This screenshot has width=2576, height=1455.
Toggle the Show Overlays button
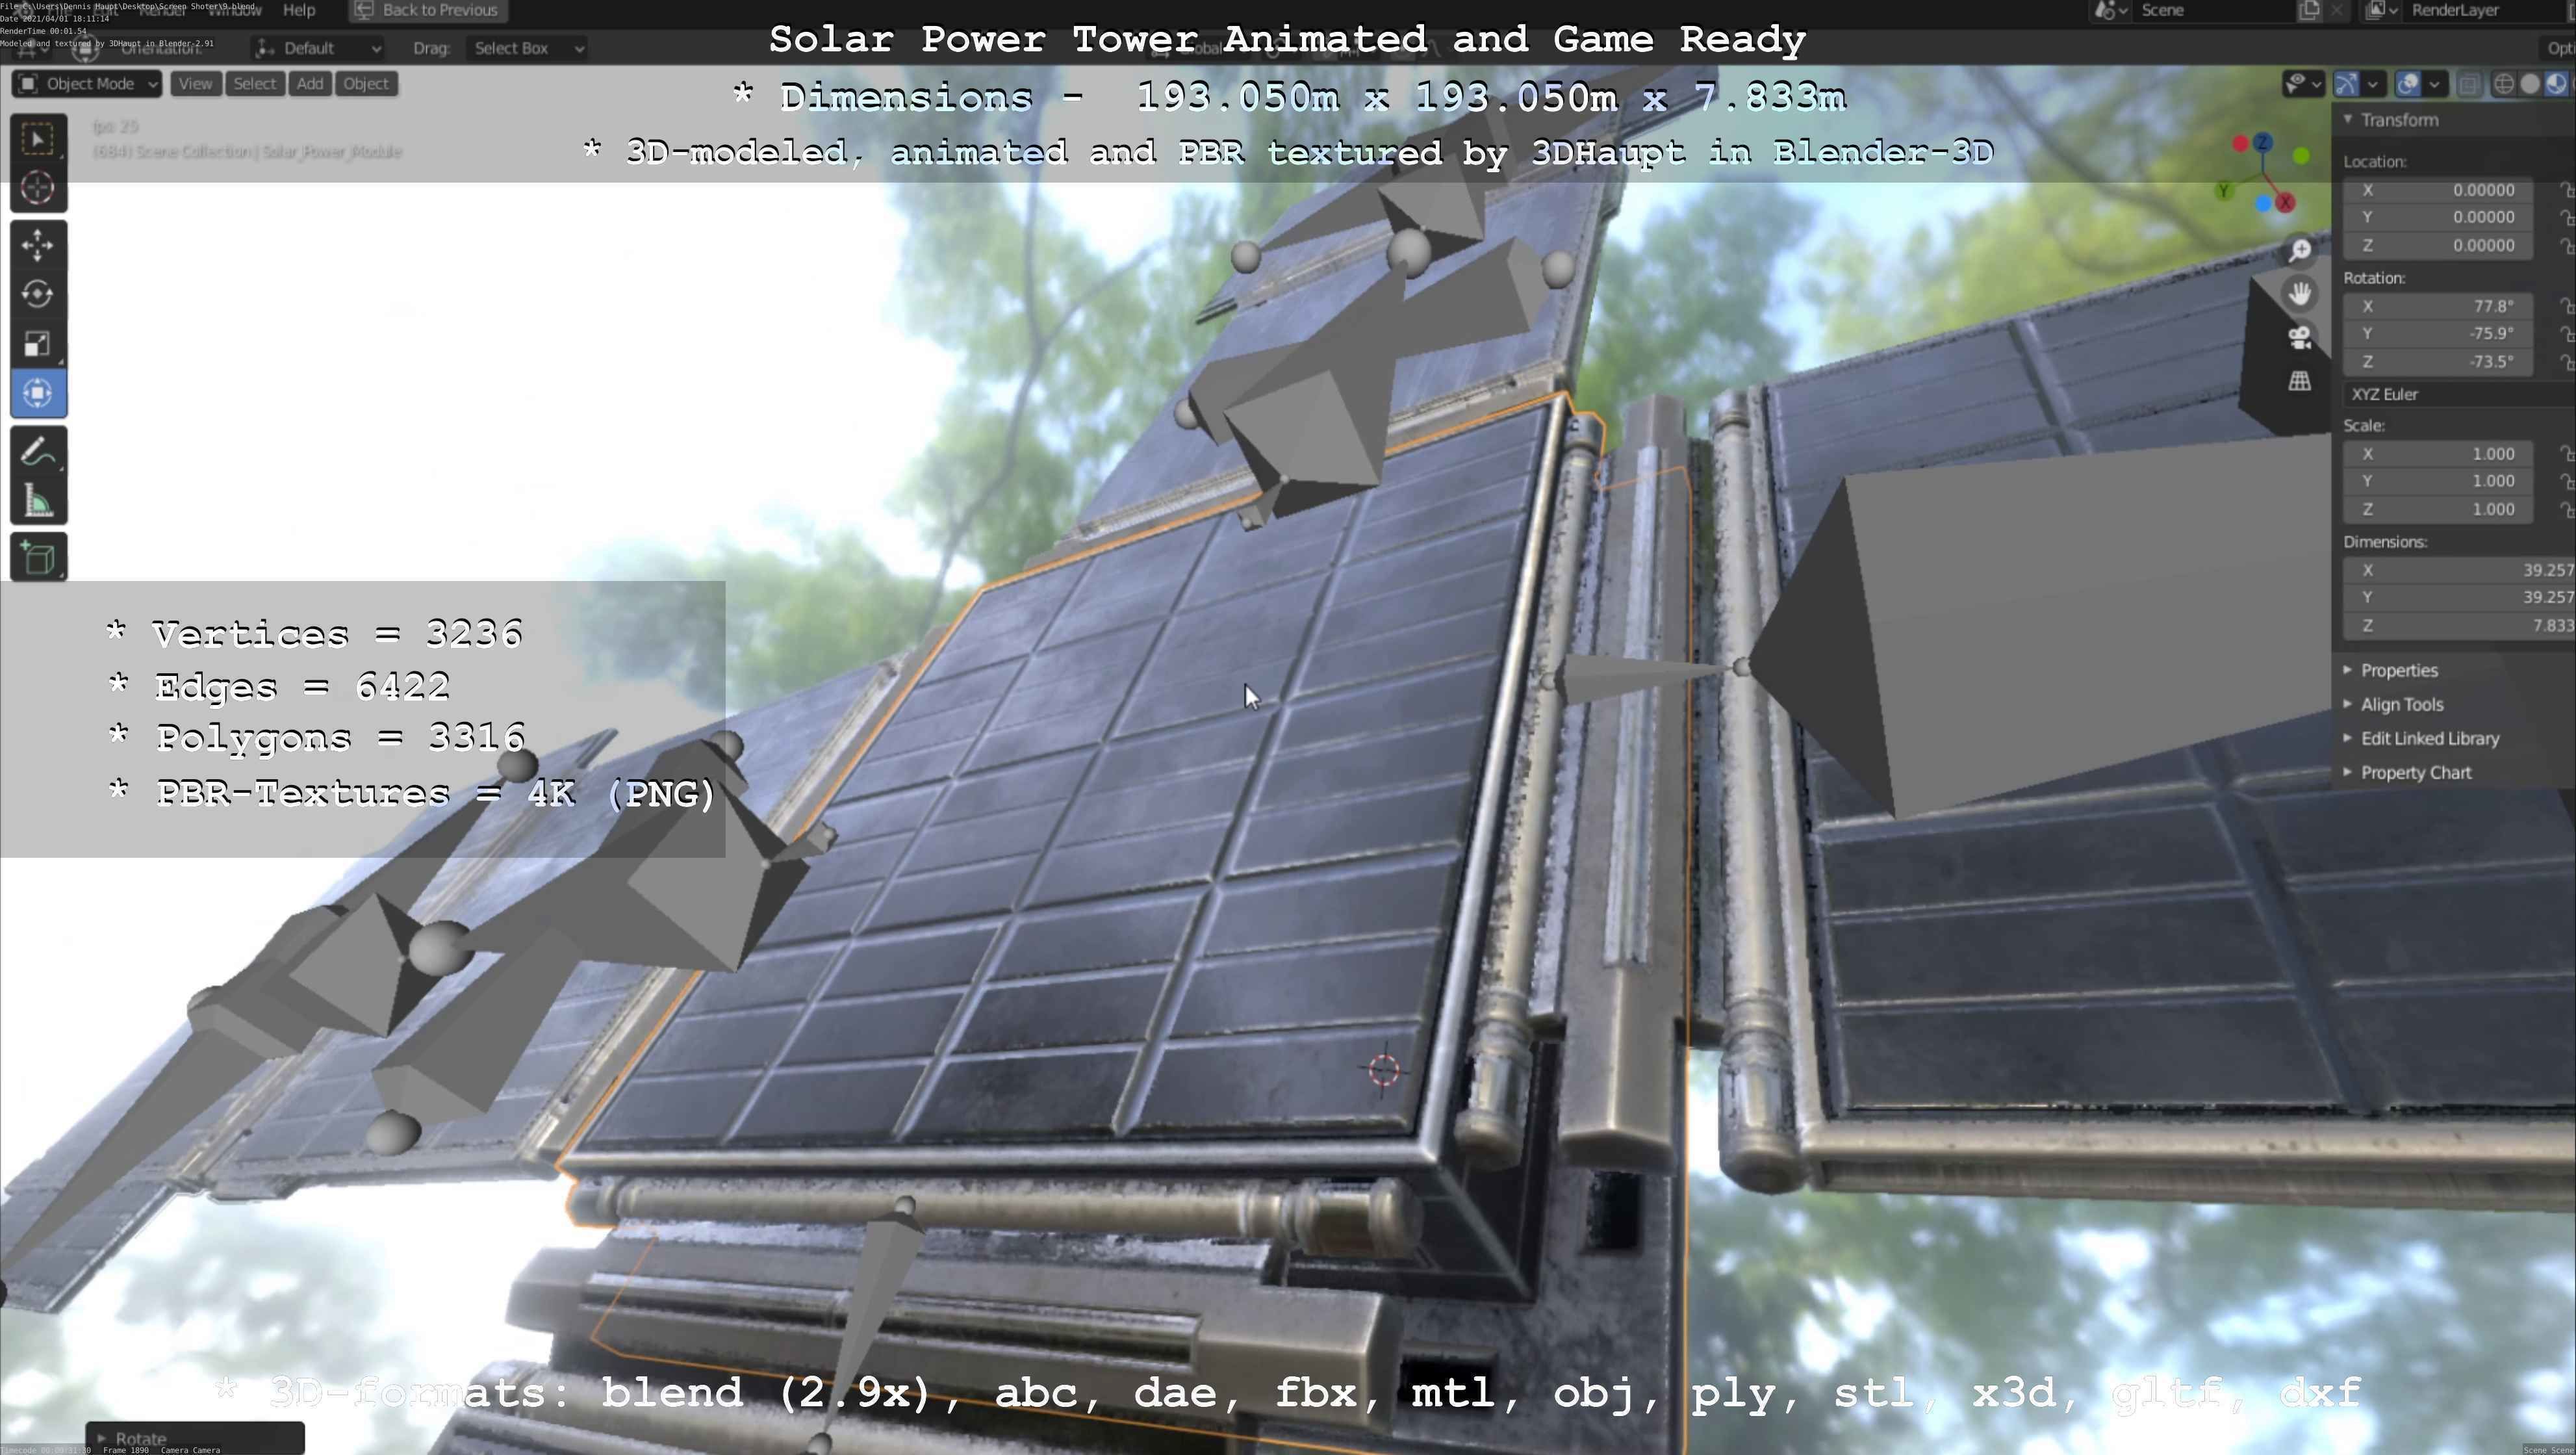pos(2408,84)
